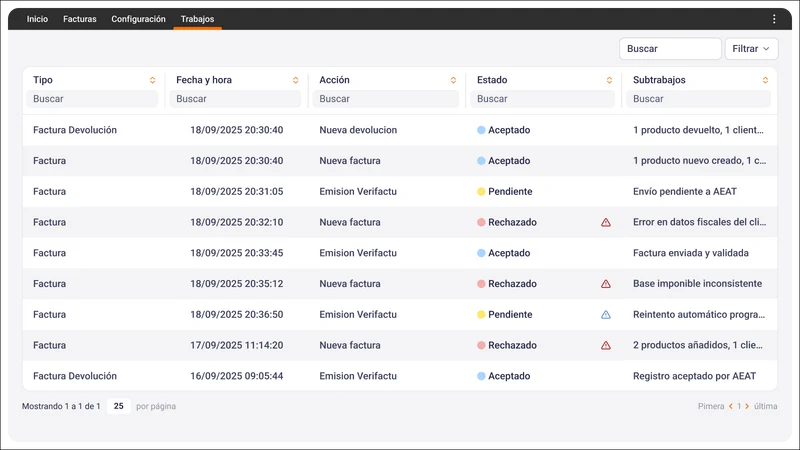Select date '17/09/2025 11:14:20'

pyautogui.click(x=237, y=345)
